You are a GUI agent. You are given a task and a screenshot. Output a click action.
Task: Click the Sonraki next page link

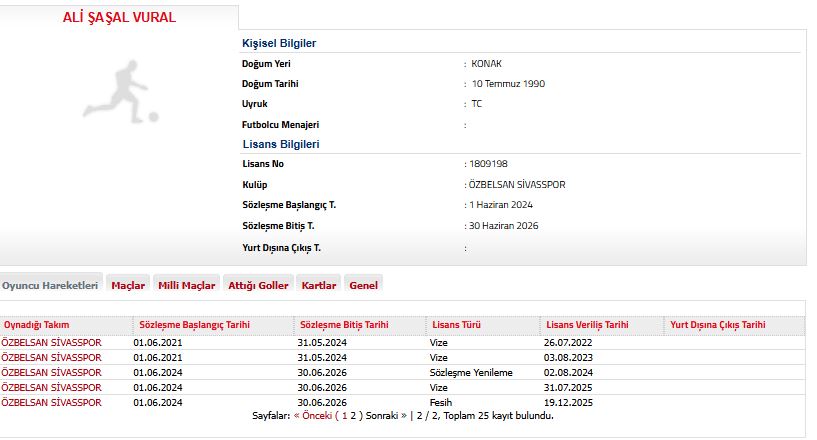pos(375,414)
